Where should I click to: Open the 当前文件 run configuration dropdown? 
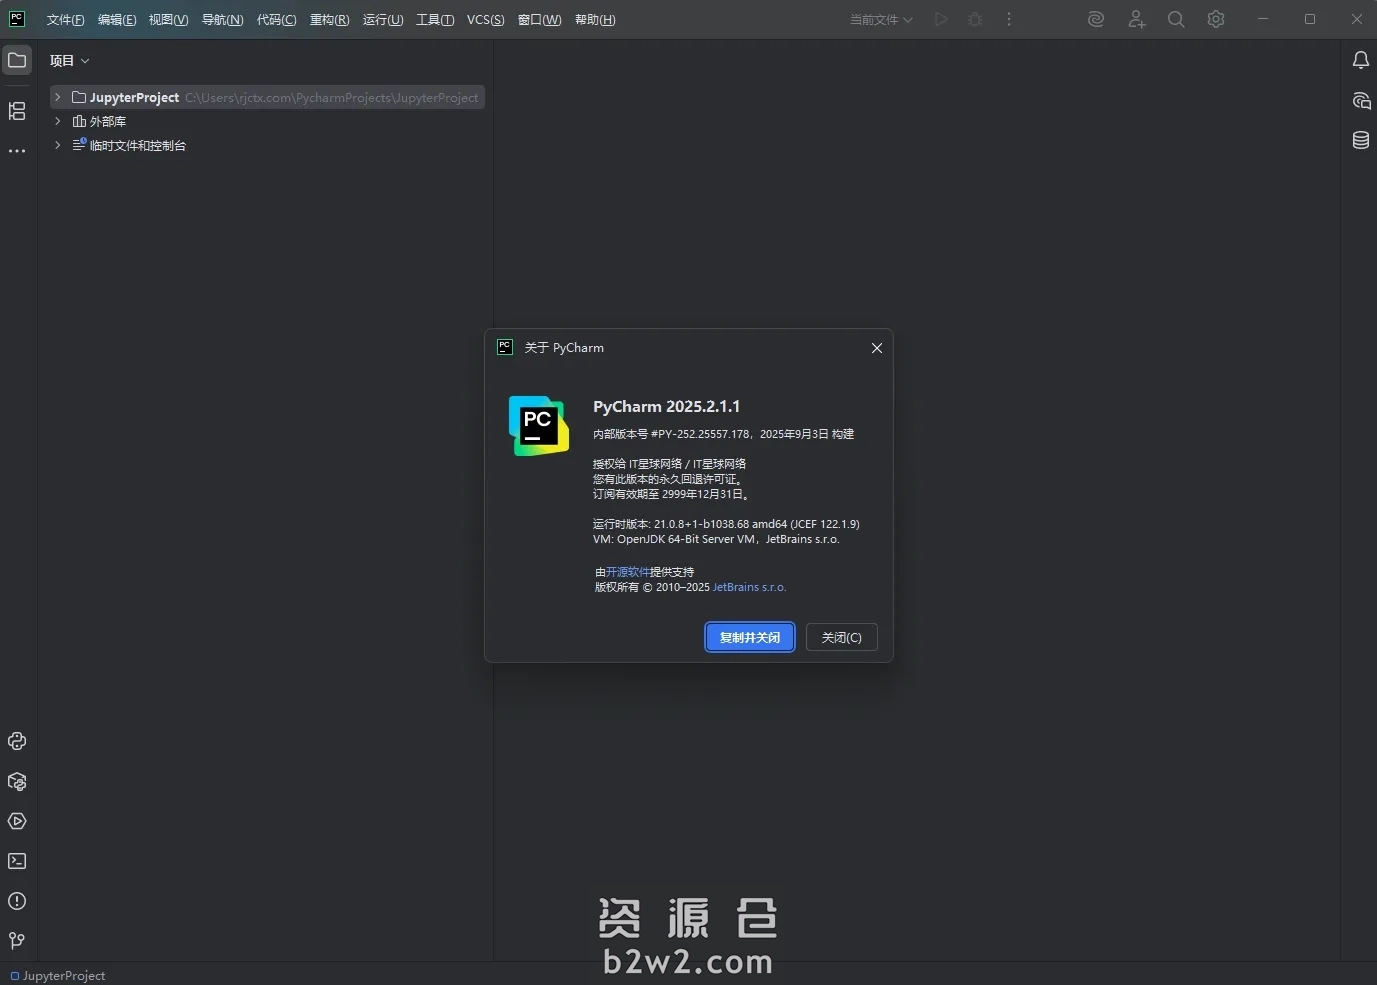tap(878, 19)
